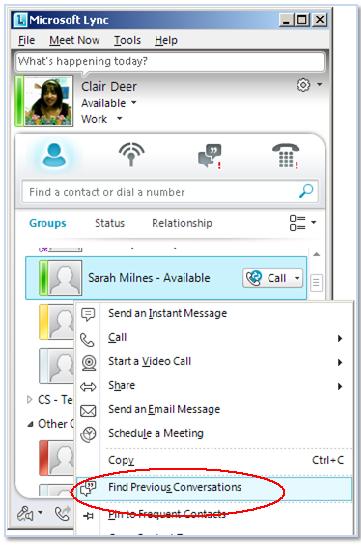361x547 pixels.
Task: Choose Copy from the context menu
Action: [x=214, y=460]
